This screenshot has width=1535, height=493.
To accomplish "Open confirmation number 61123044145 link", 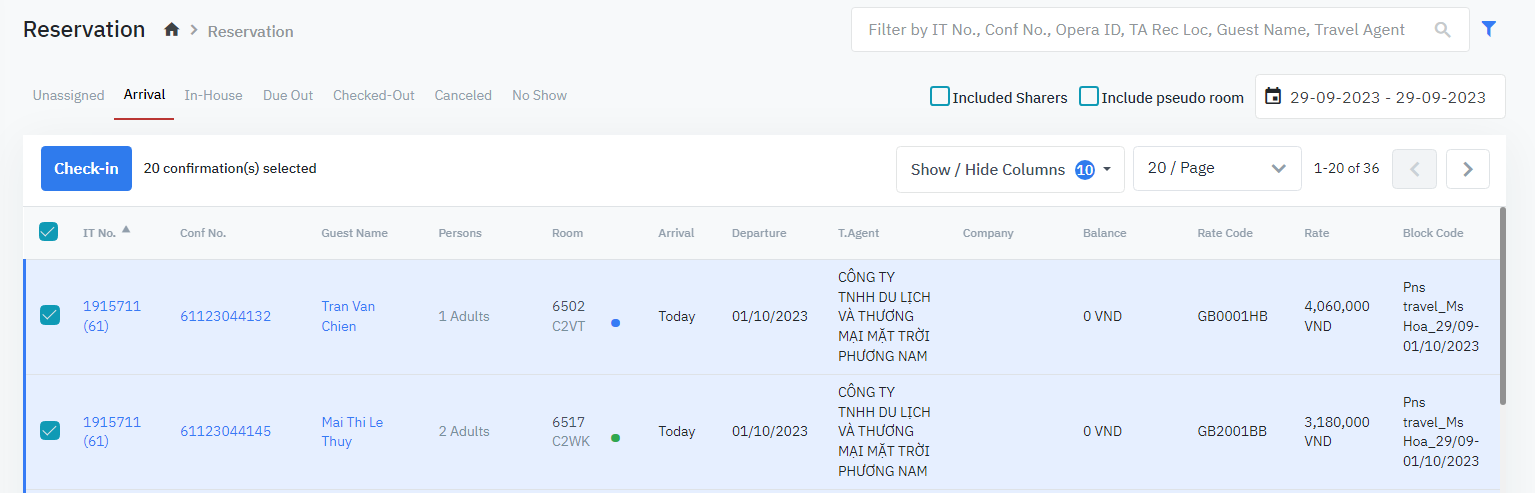I will point(225,432).
